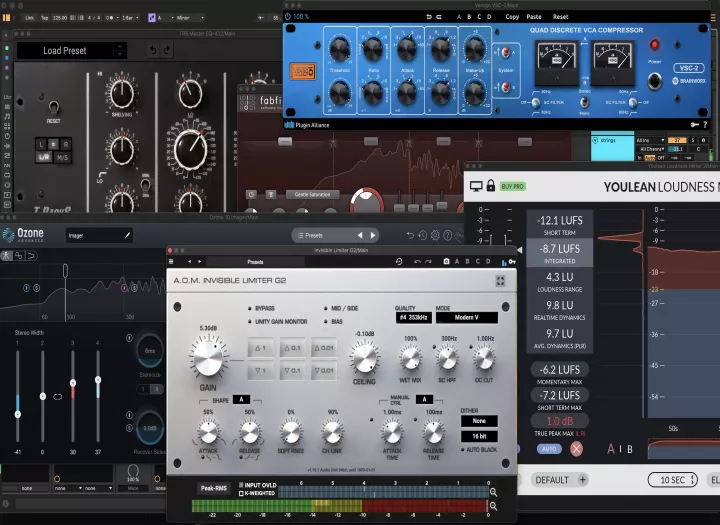The image size is (720, 525).
Task: Click Copy in VSC-2 toolbar
Action: point(512,17)
